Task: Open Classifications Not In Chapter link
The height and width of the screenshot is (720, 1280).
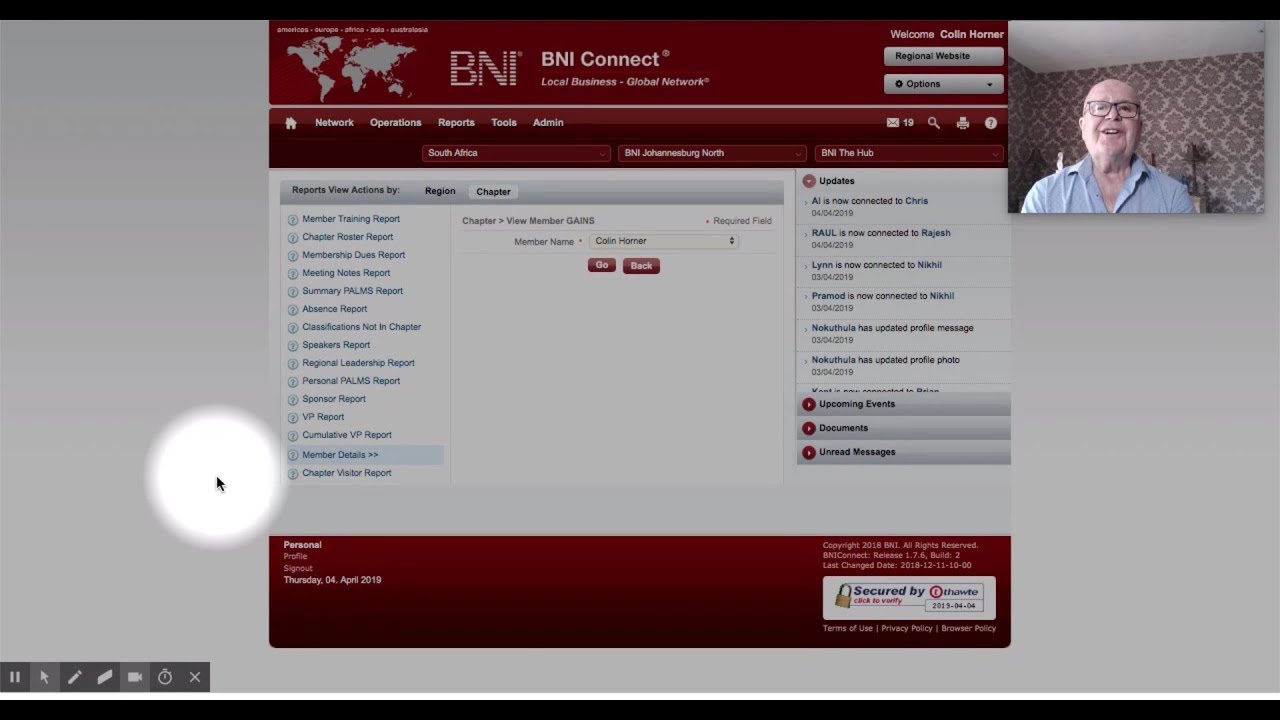Action: (x=362, y=327)
